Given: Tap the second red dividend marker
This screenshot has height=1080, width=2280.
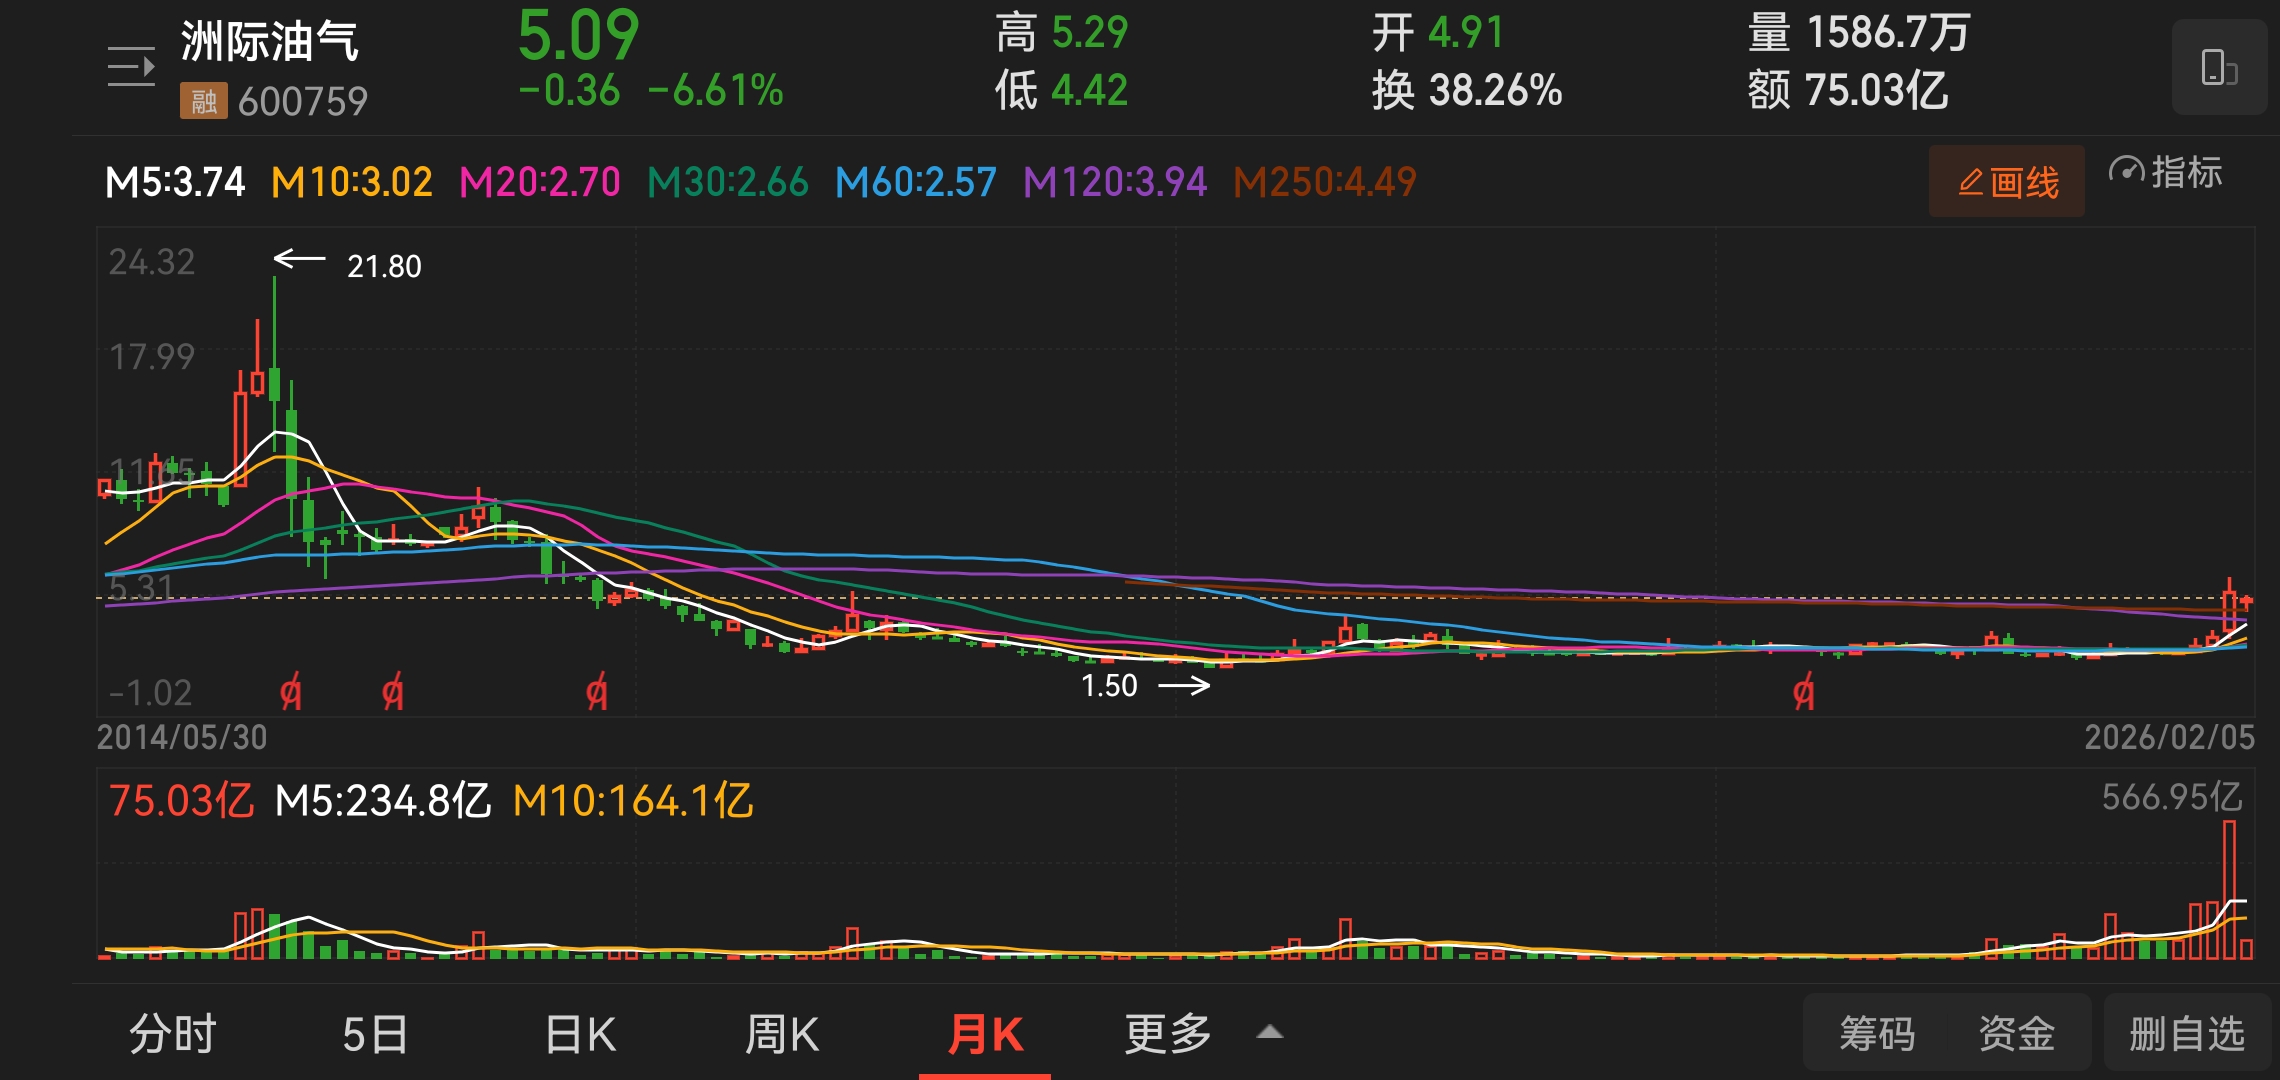Looking at the screenshot, I should 393,691.
